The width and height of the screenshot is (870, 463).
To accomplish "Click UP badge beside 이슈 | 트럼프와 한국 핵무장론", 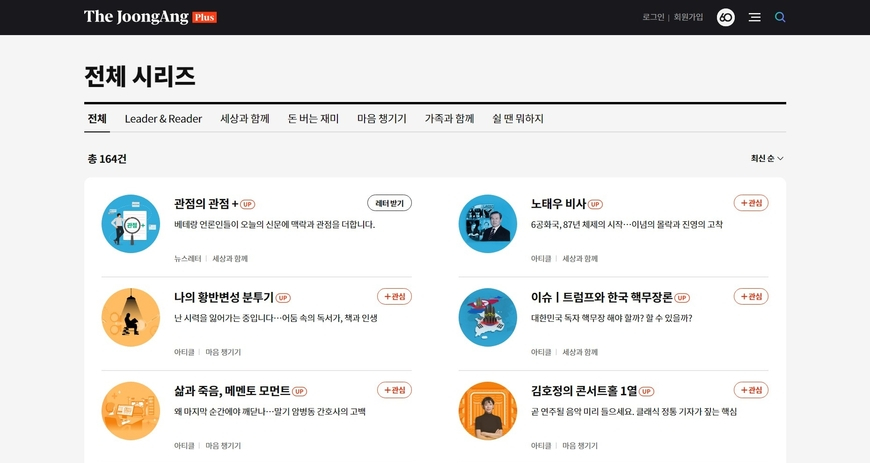I will 682,298.
